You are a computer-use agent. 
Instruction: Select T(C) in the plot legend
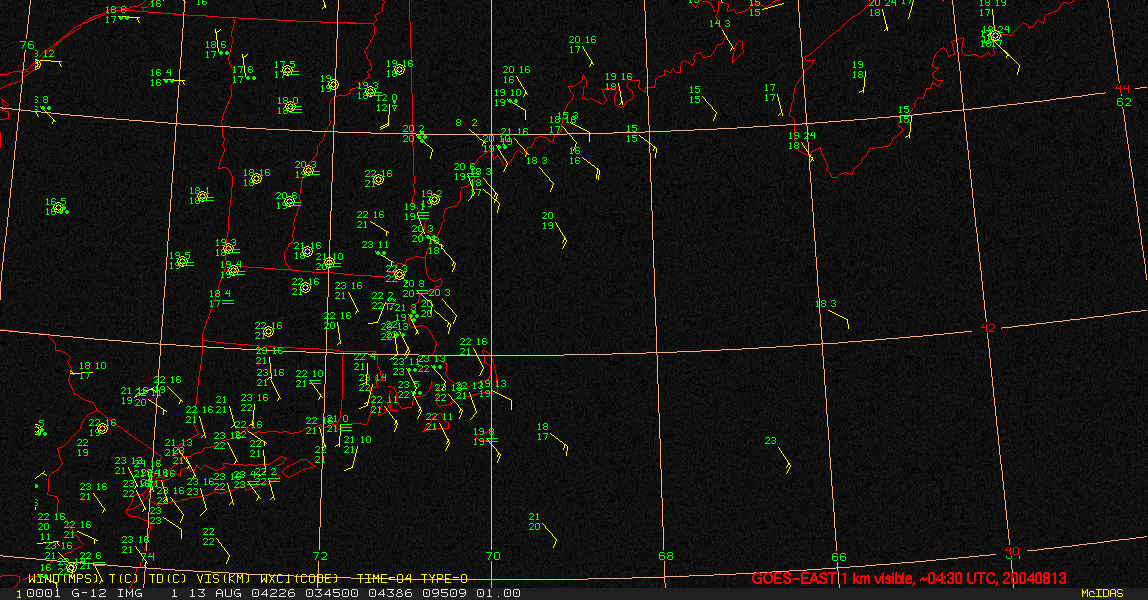(x=123, y=579)
